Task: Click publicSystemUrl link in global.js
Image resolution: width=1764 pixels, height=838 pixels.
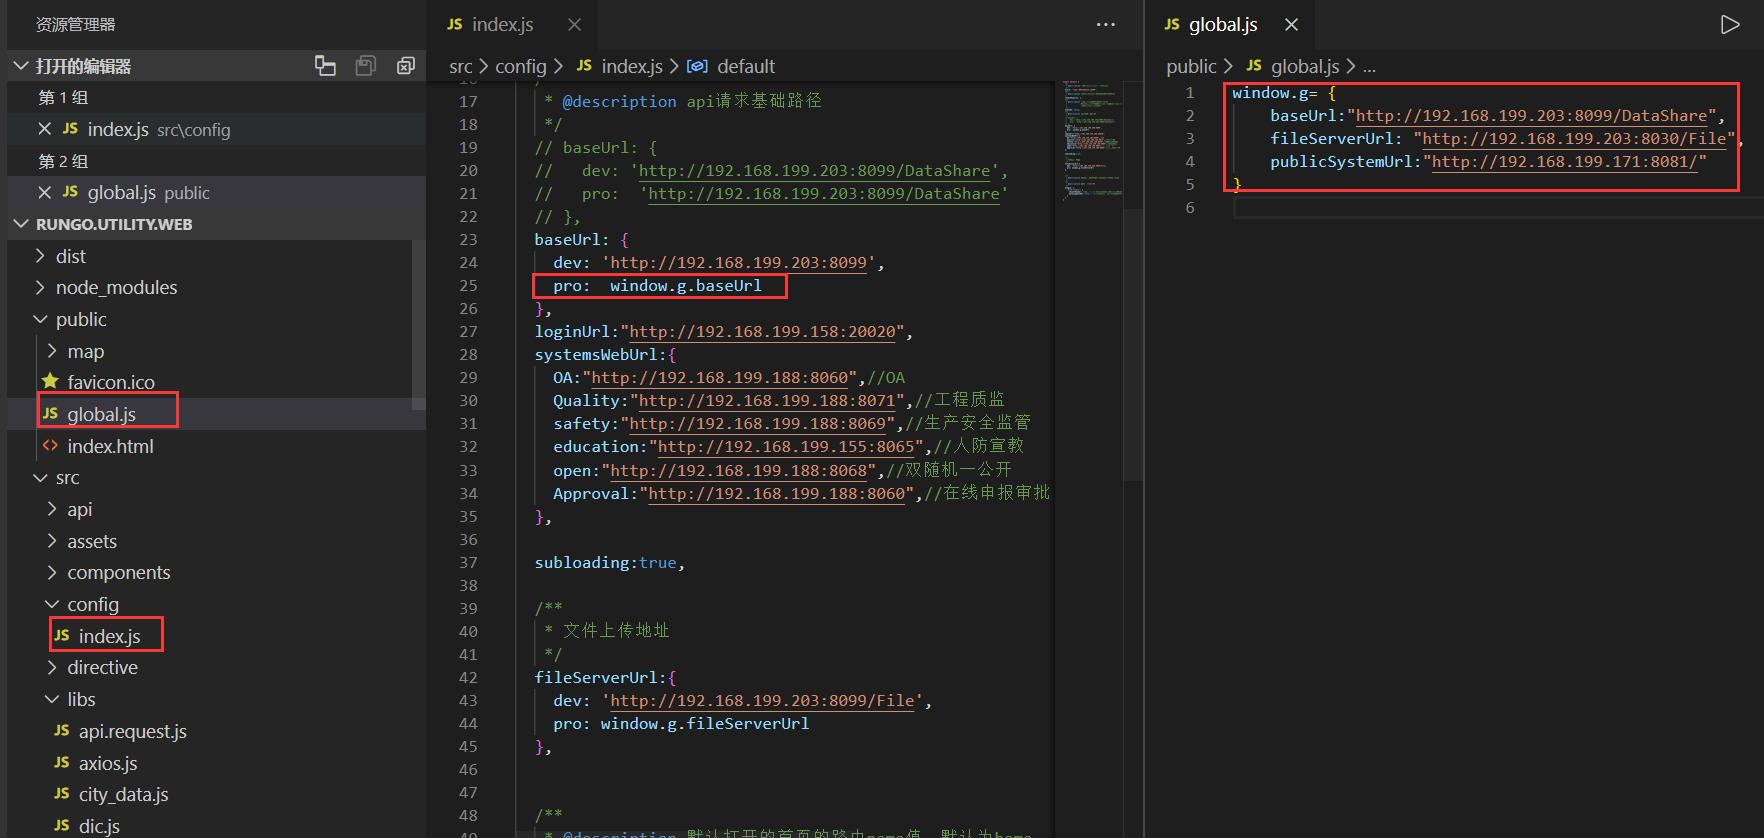Action: click(x=1564, y=162)
